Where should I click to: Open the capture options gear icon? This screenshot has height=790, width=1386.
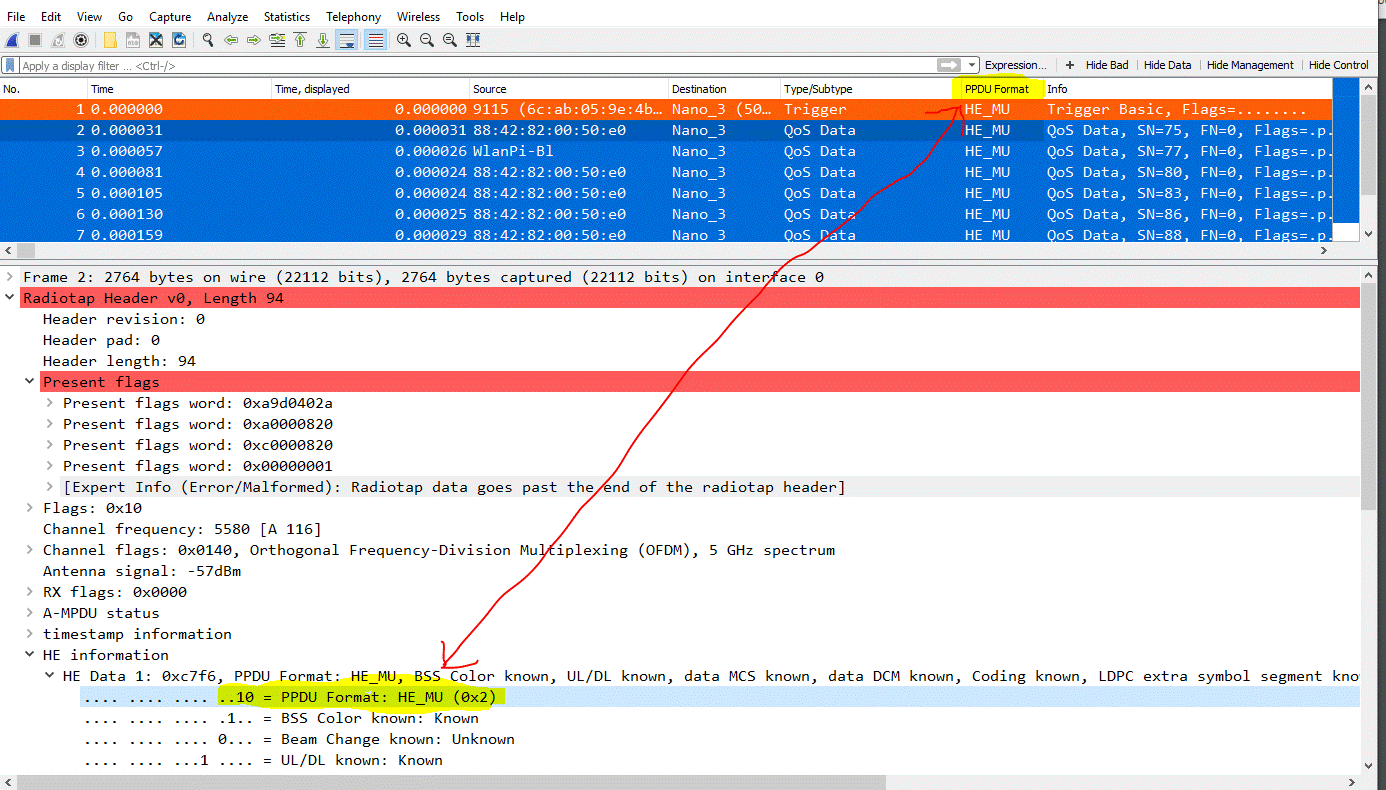pos(80,40)
